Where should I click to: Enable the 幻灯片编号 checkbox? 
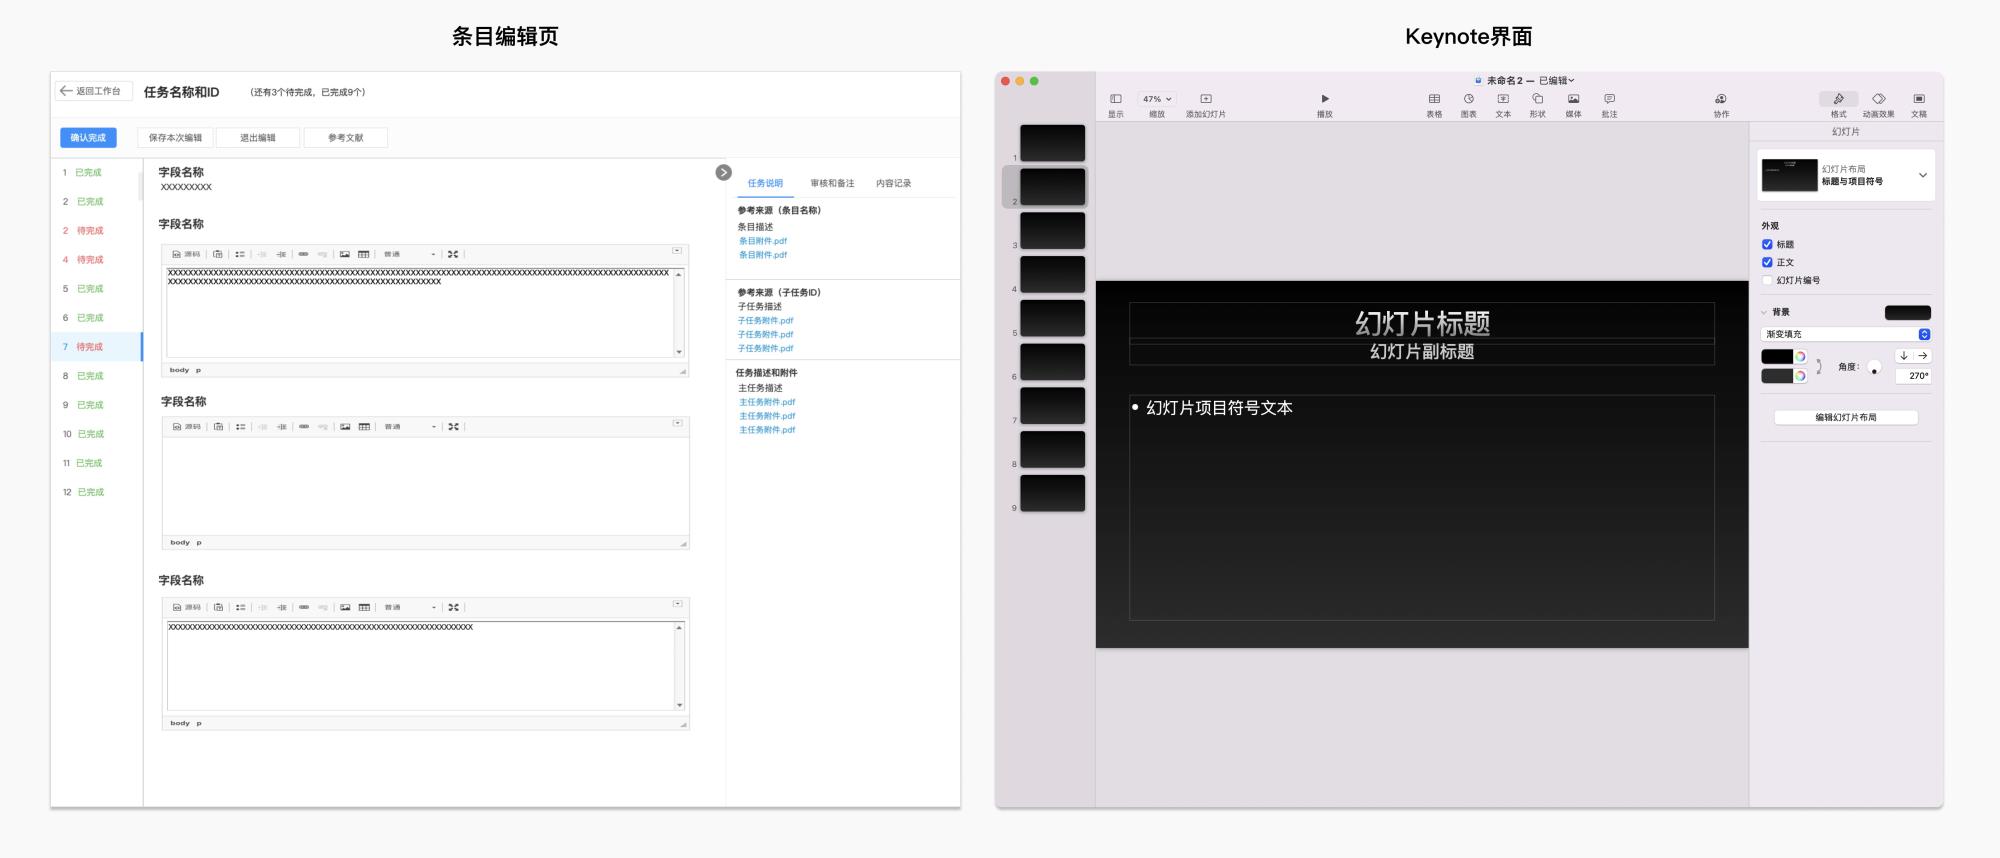pos(1767,280)
